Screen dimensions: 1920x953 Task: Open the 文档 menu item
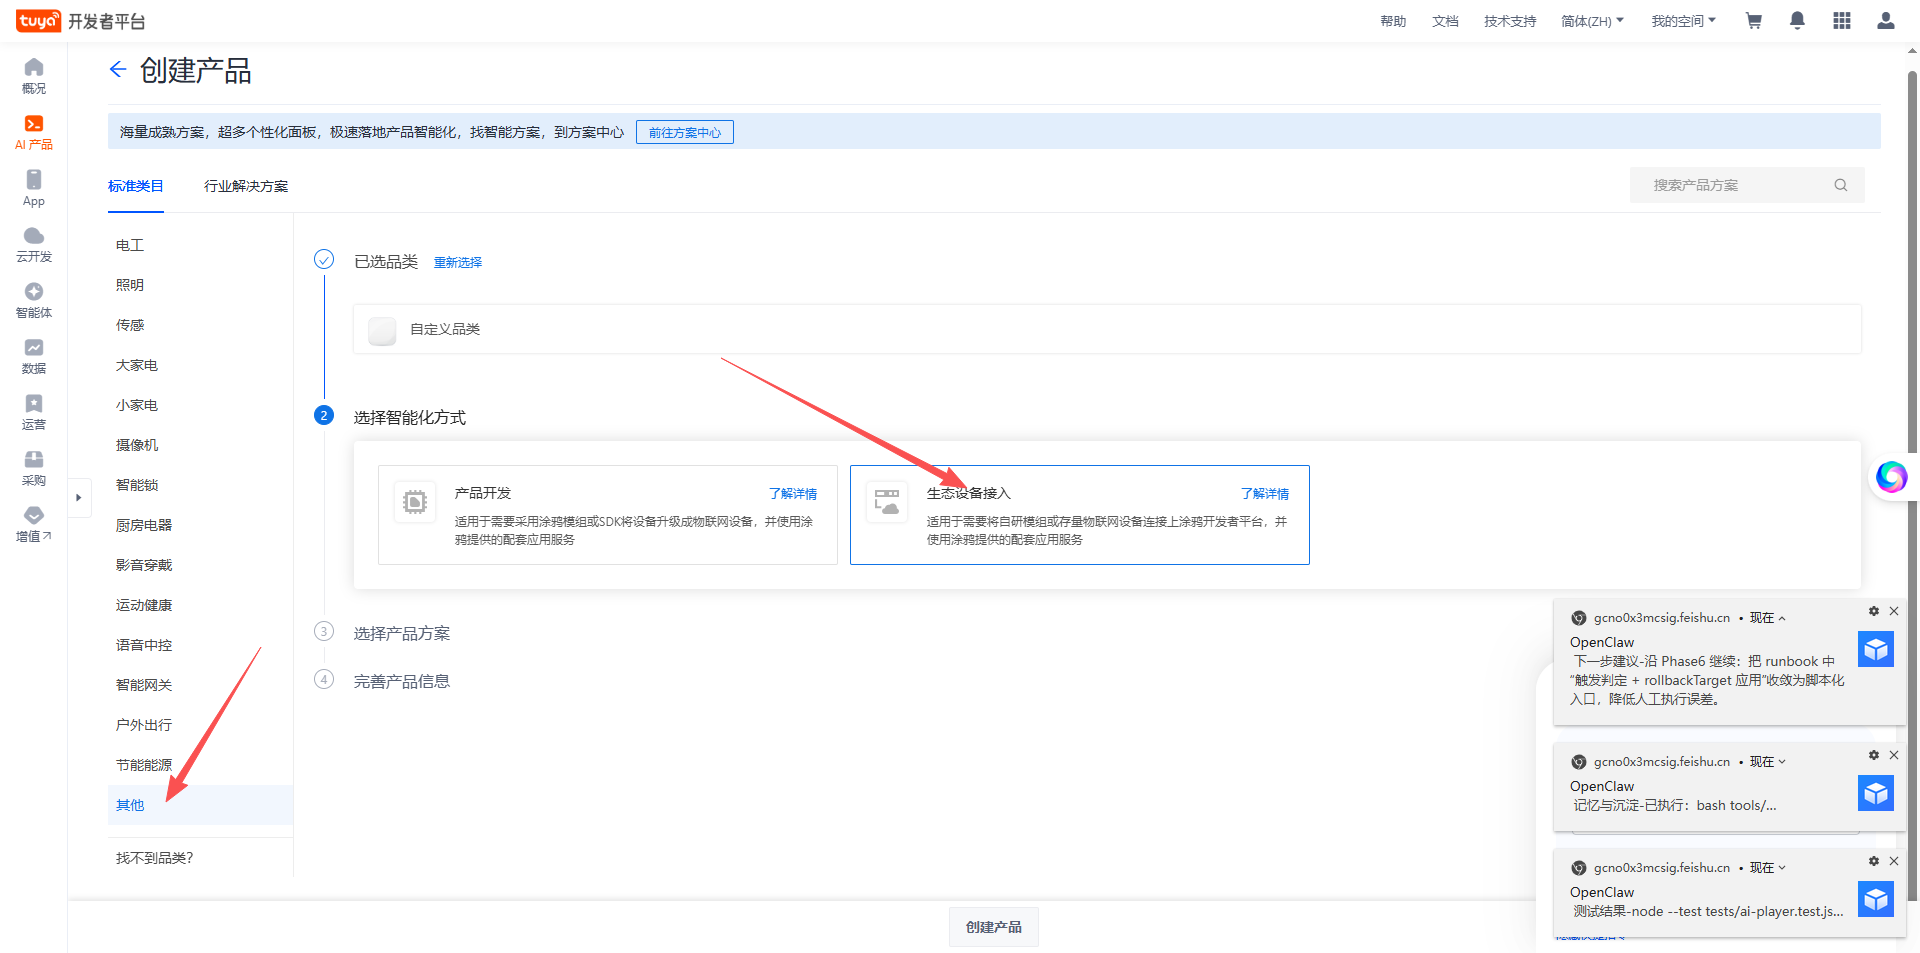(x=1445, y=21)
